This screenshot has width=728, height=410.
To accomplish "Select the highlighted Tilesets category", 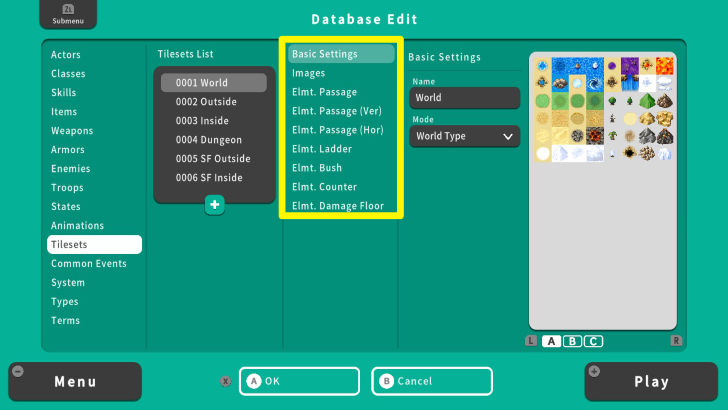I will (x=94, y=245).
